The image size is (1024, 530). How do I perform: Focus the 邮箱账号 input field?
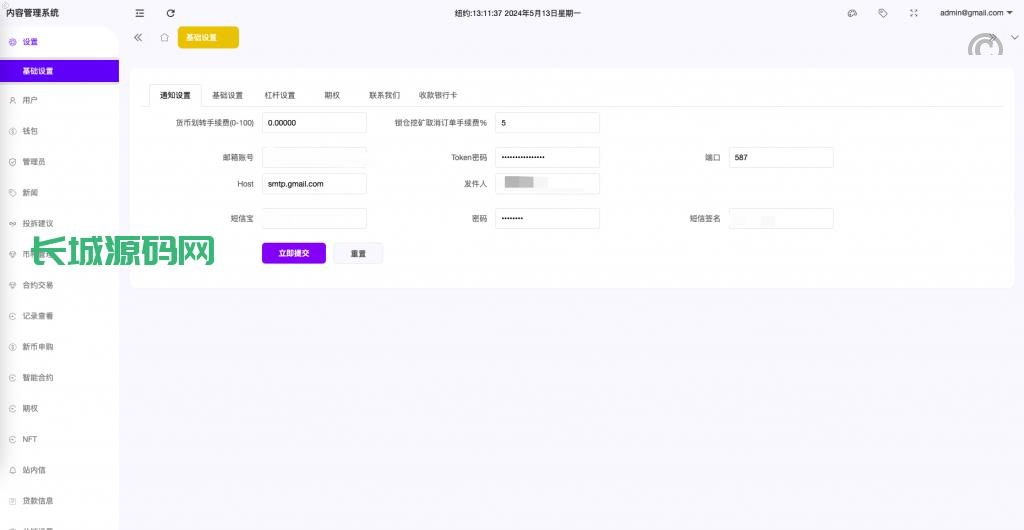coord(314,157)
